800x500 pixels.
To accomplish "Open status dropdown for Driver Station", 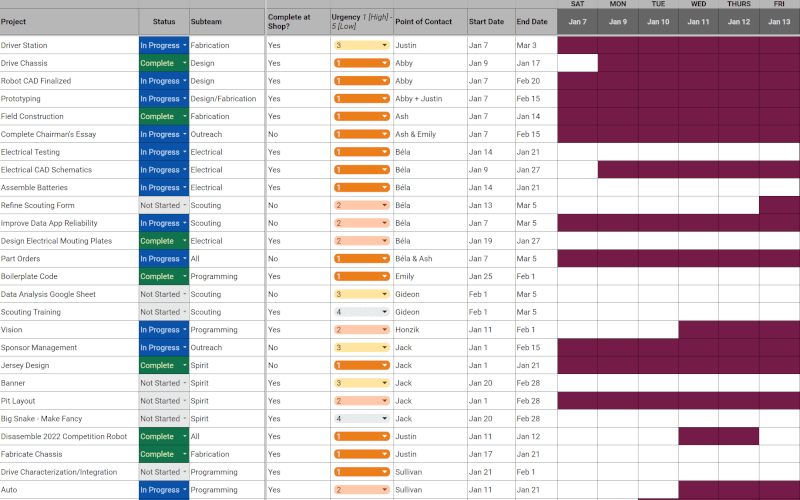I will tap(164, 45).
